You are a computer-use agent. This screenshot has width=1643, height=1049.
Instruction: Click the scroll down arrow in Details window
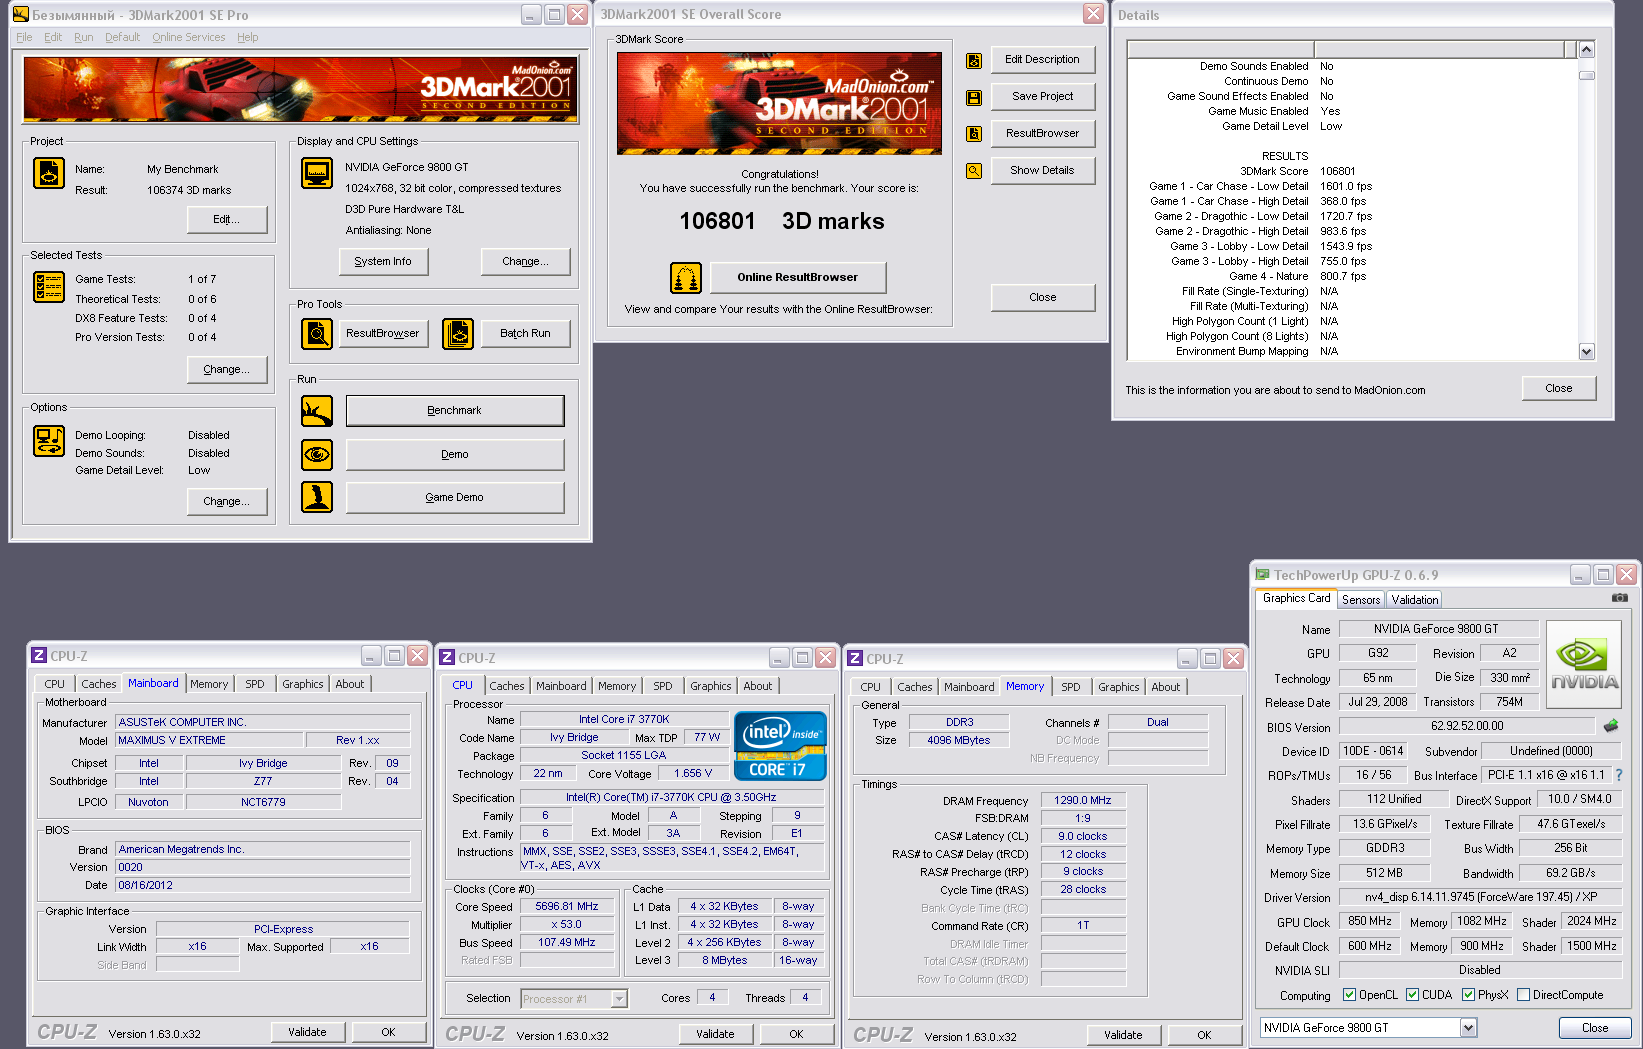click(1587, 351)
